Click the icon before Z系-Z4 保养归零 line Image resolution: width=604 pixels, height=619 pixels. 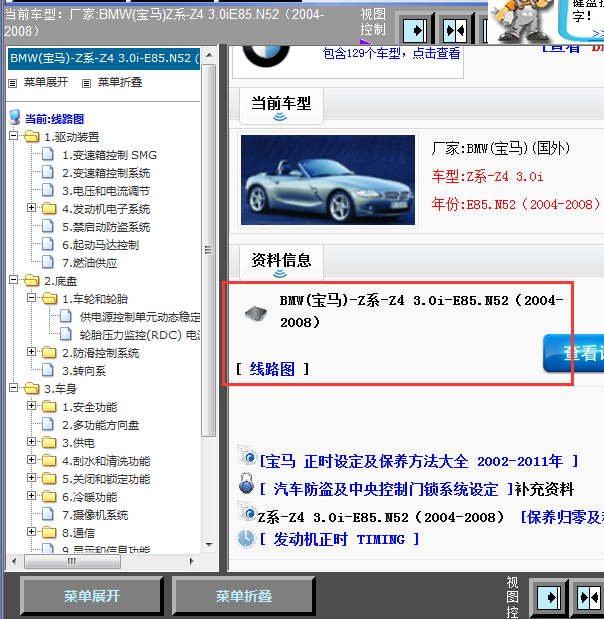pyautogui.click(x=248, y=511)
